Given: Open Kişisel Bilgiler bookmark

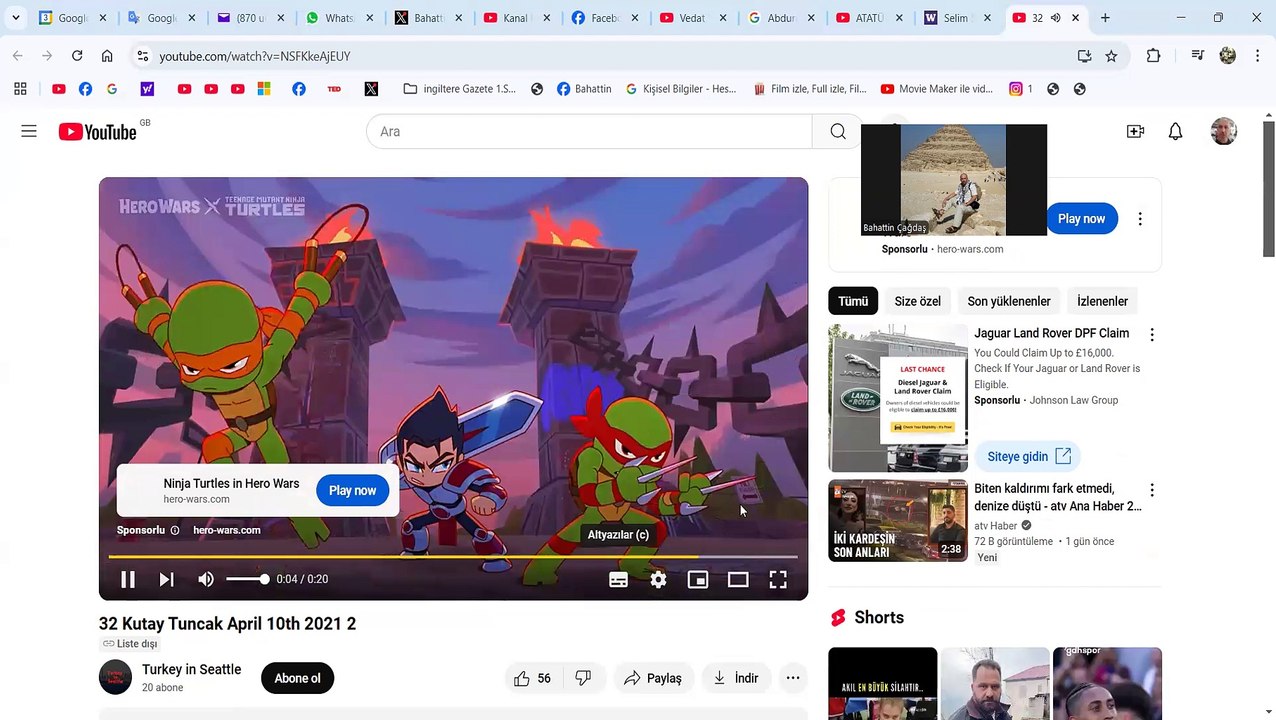Looking at the screenshot, I should 681,89.
